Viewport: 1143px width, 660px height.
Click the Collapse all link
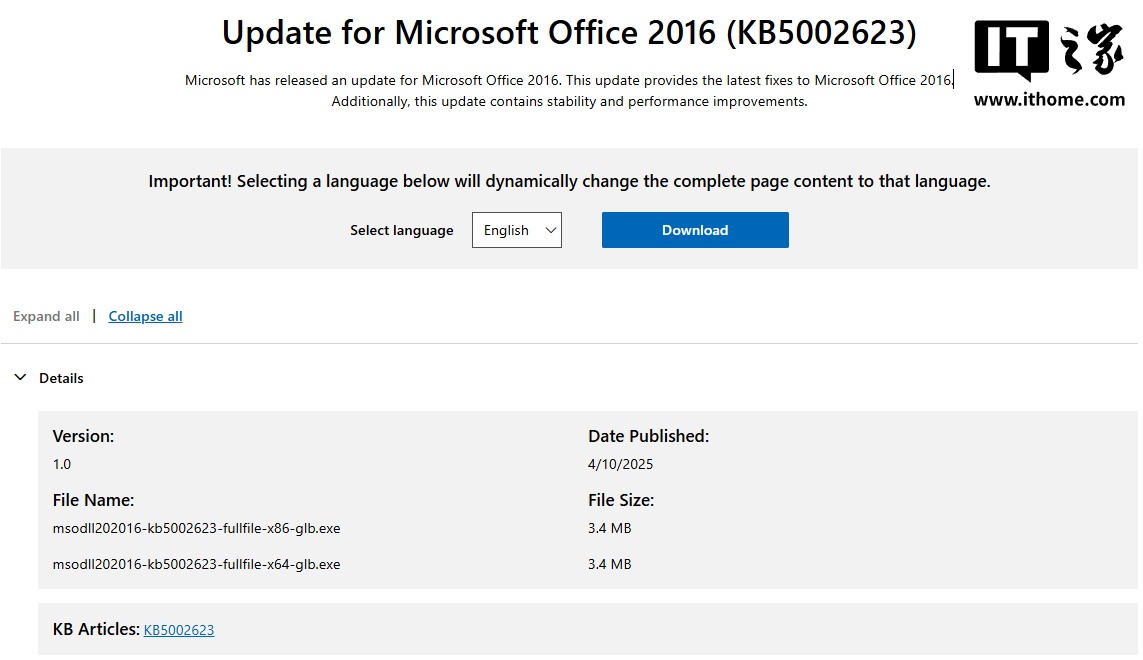pyautogui.click(x=145, y=316)
